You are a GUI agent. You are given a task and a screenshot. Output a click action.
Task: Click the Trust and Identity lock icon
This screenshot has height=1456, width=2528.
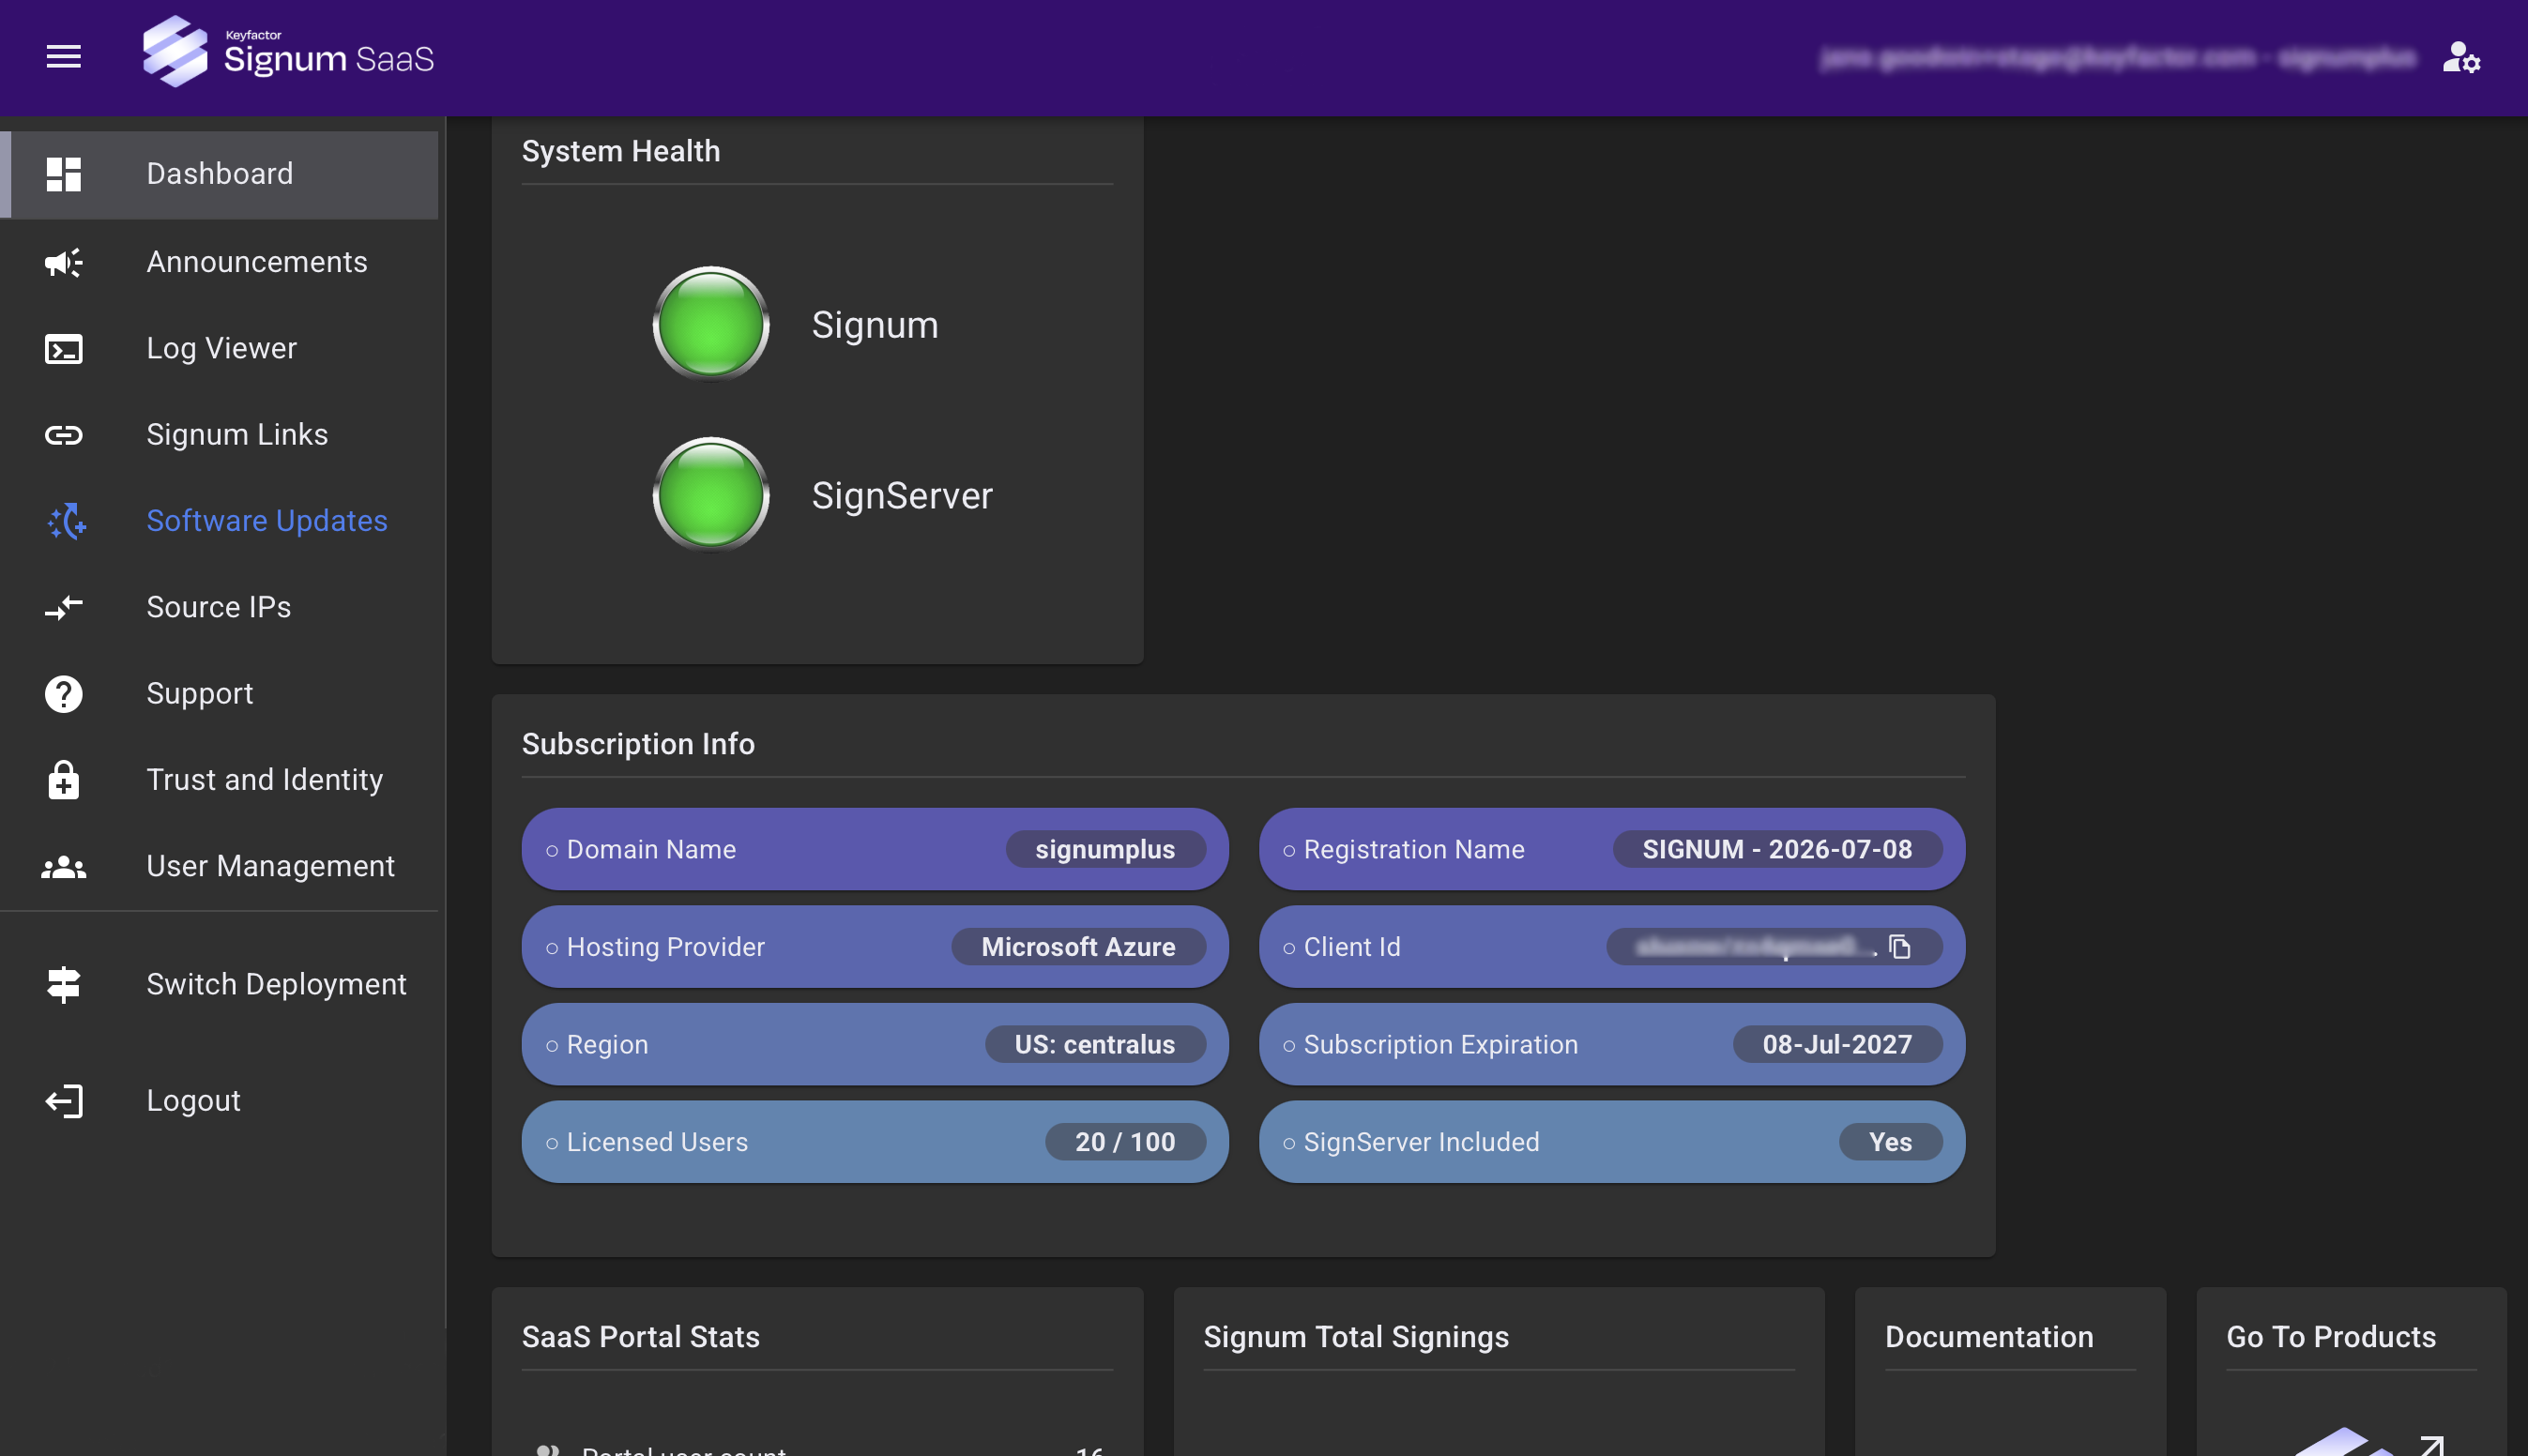(63, 780)
